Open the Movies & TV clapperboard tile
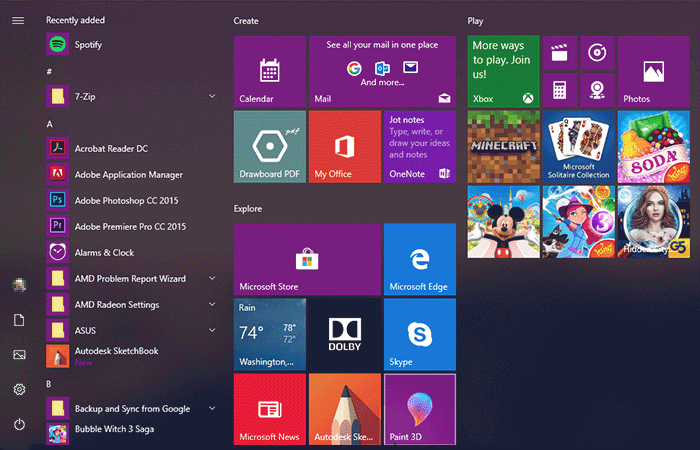Screen dimensions: 700x450 (x=560, y=53)
